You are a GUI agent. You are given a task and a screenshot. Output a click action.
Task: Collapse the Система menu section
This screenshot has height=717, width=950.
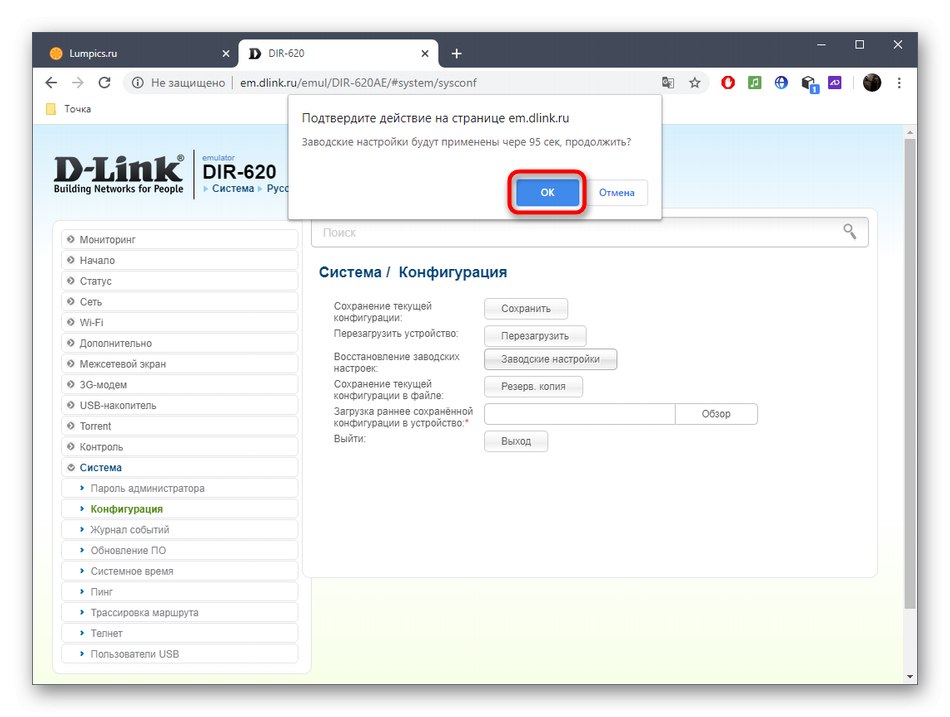point(179,467)
